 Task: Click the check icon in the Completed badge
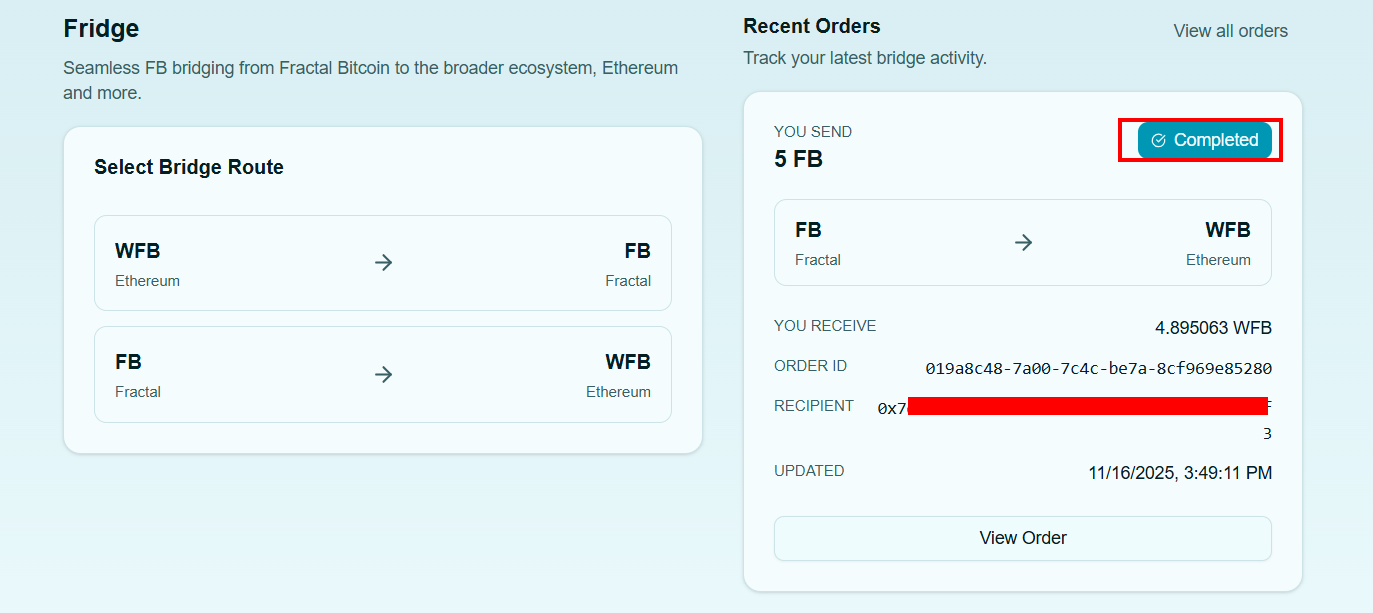click(x=1158, y=141)
